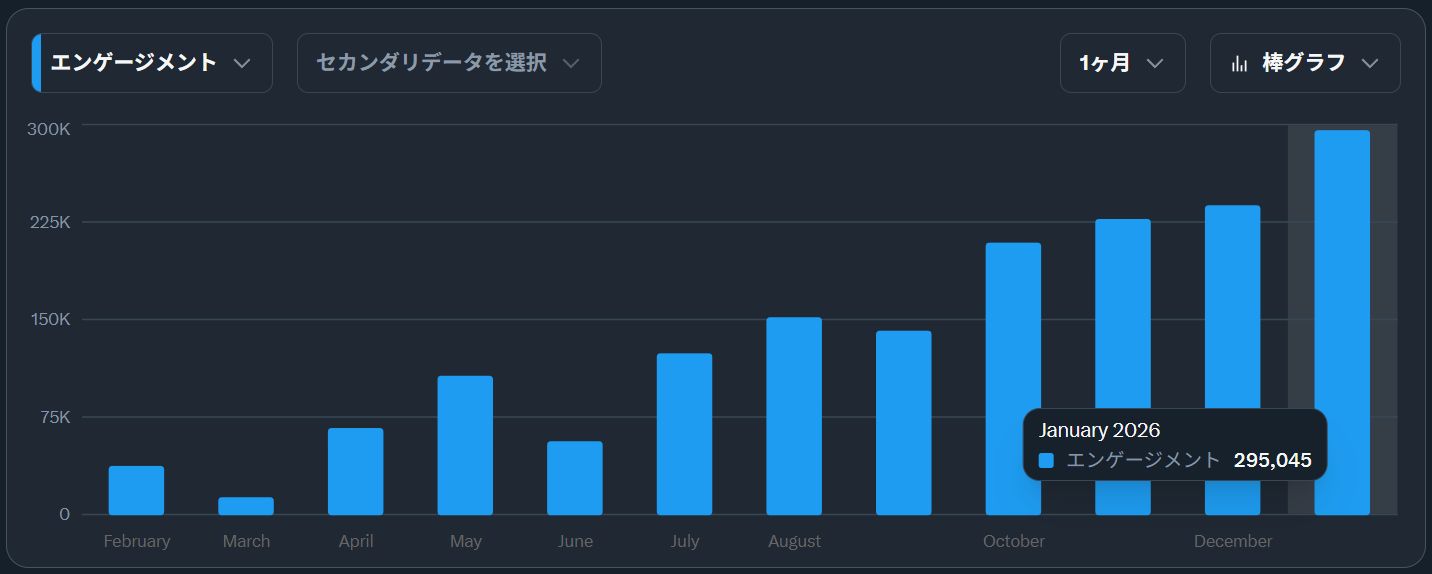This screenshot has width=1432, height=574.
Task: Click the chevron next to セカンダリデータを選択
Action: [x=571, y=63]
